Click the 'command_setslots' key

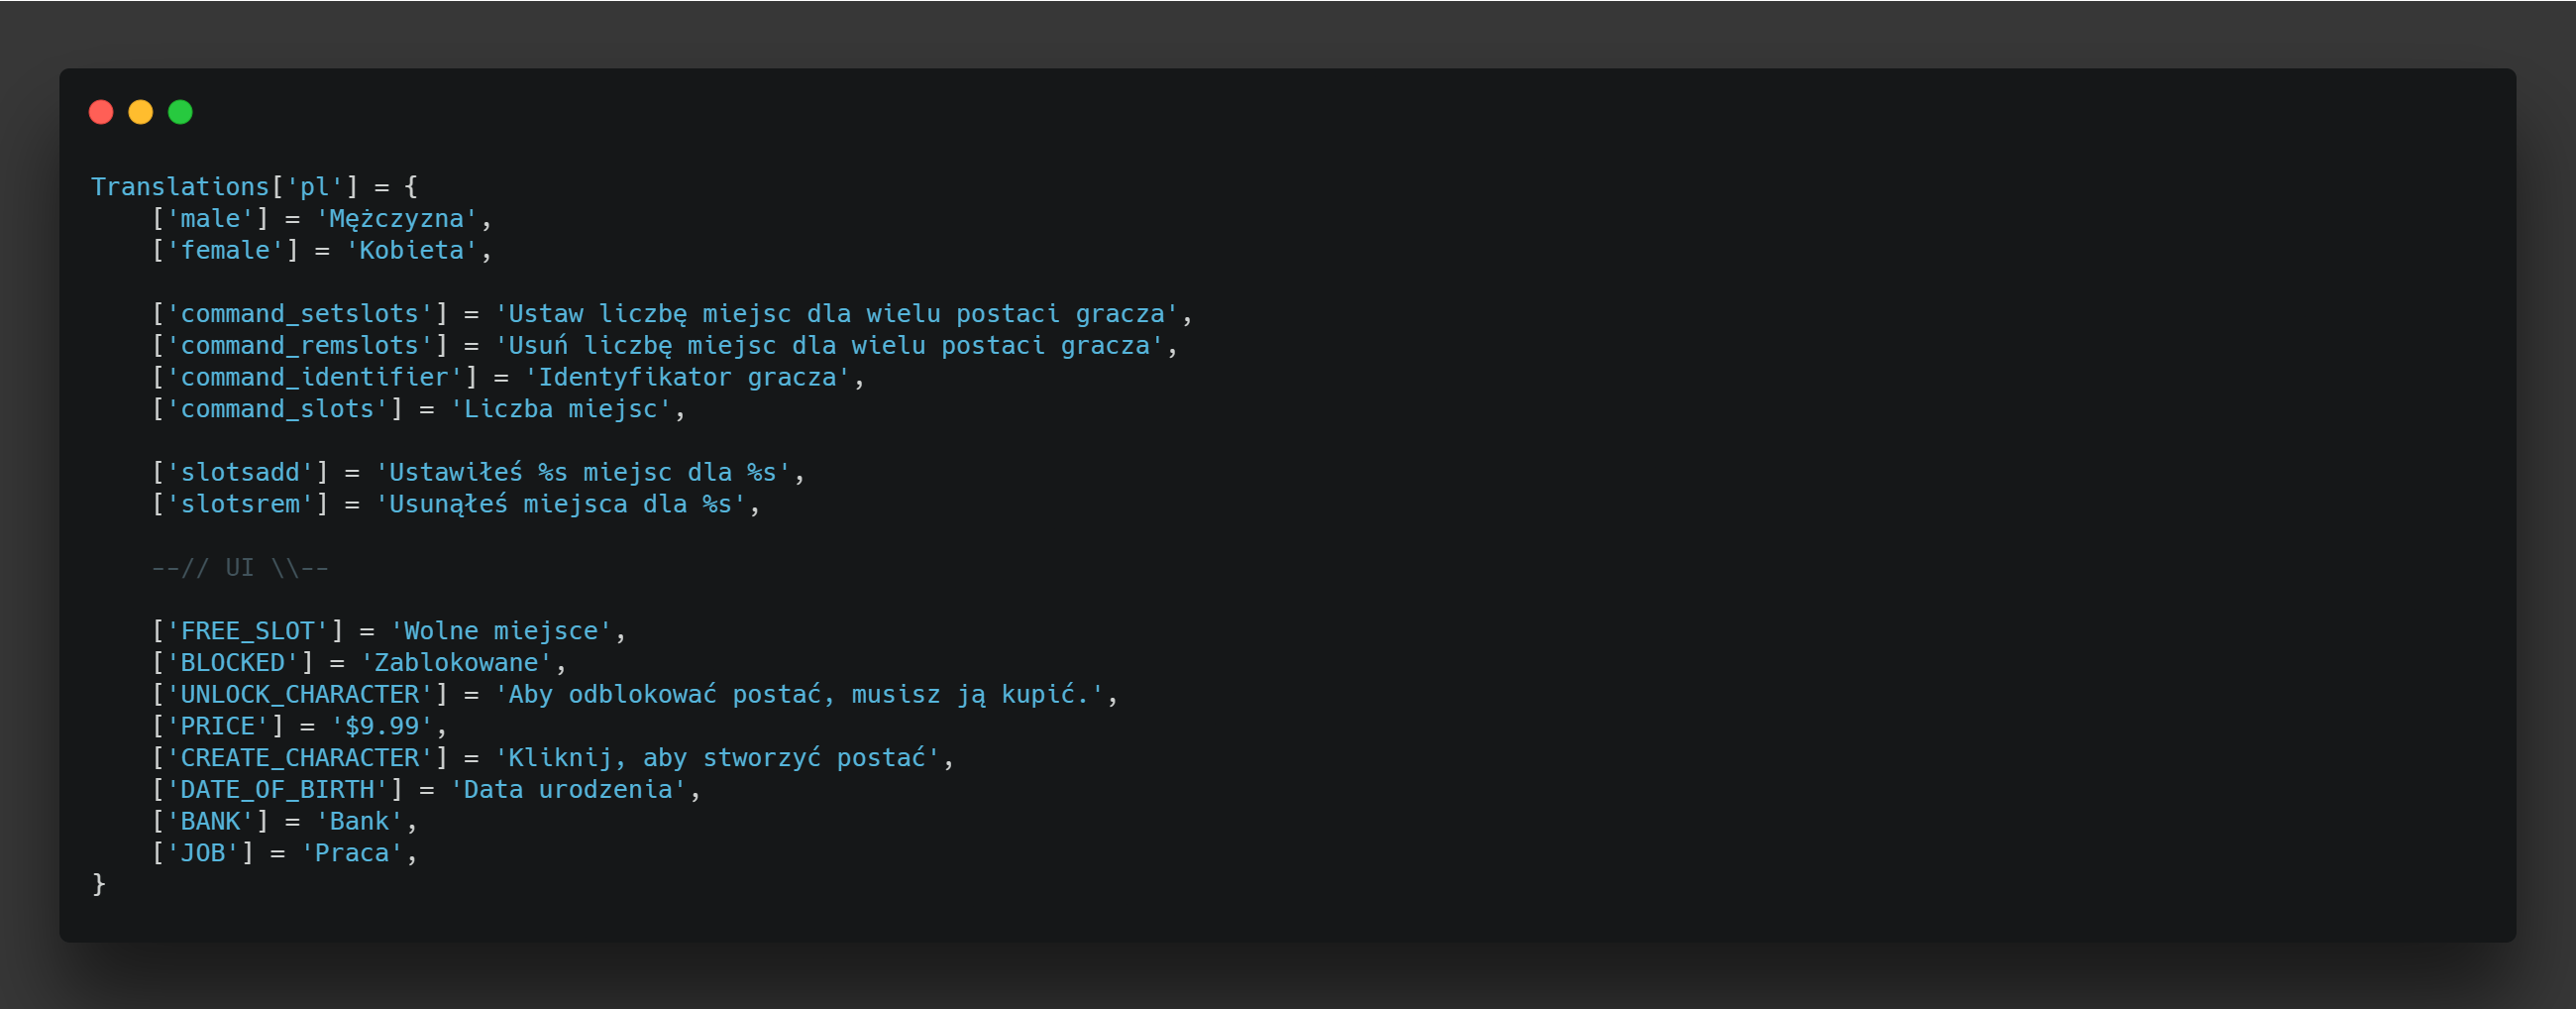click(x=299, y=314)
